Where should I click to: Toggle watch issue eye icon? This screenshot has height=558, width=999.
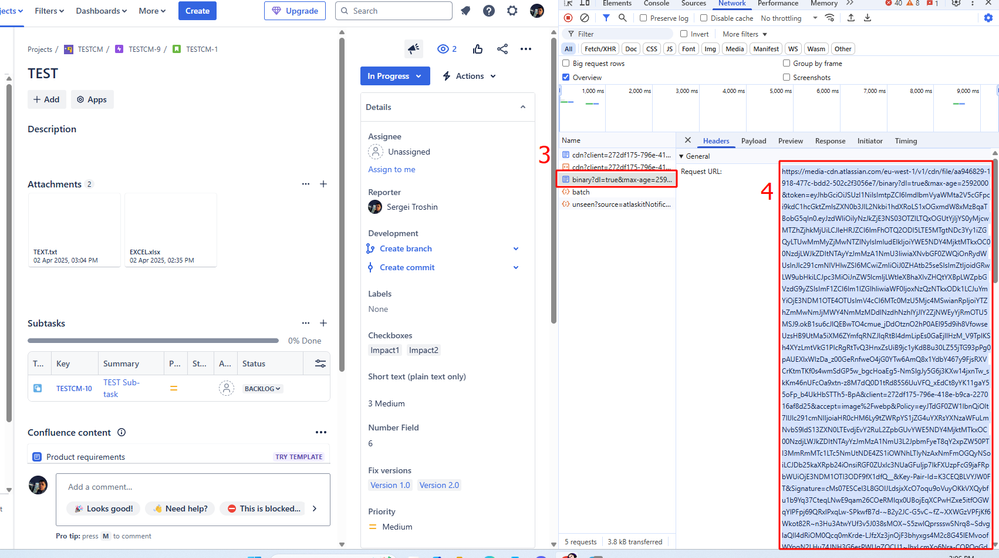[447, 49]
